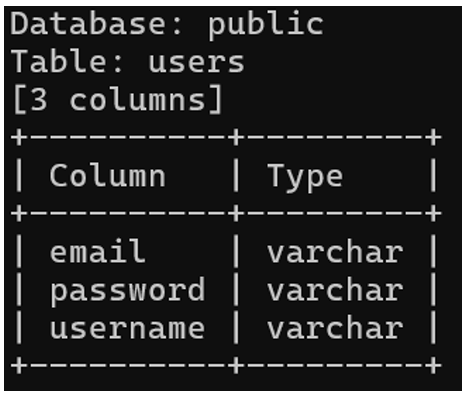
Task: Click the varchar type in password row
Action: click(335, 291)
